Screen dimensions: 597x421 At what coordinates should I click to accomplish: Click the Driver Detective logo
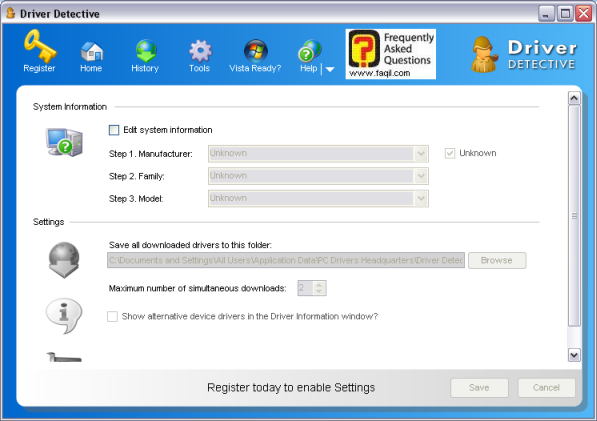point(524,54)
